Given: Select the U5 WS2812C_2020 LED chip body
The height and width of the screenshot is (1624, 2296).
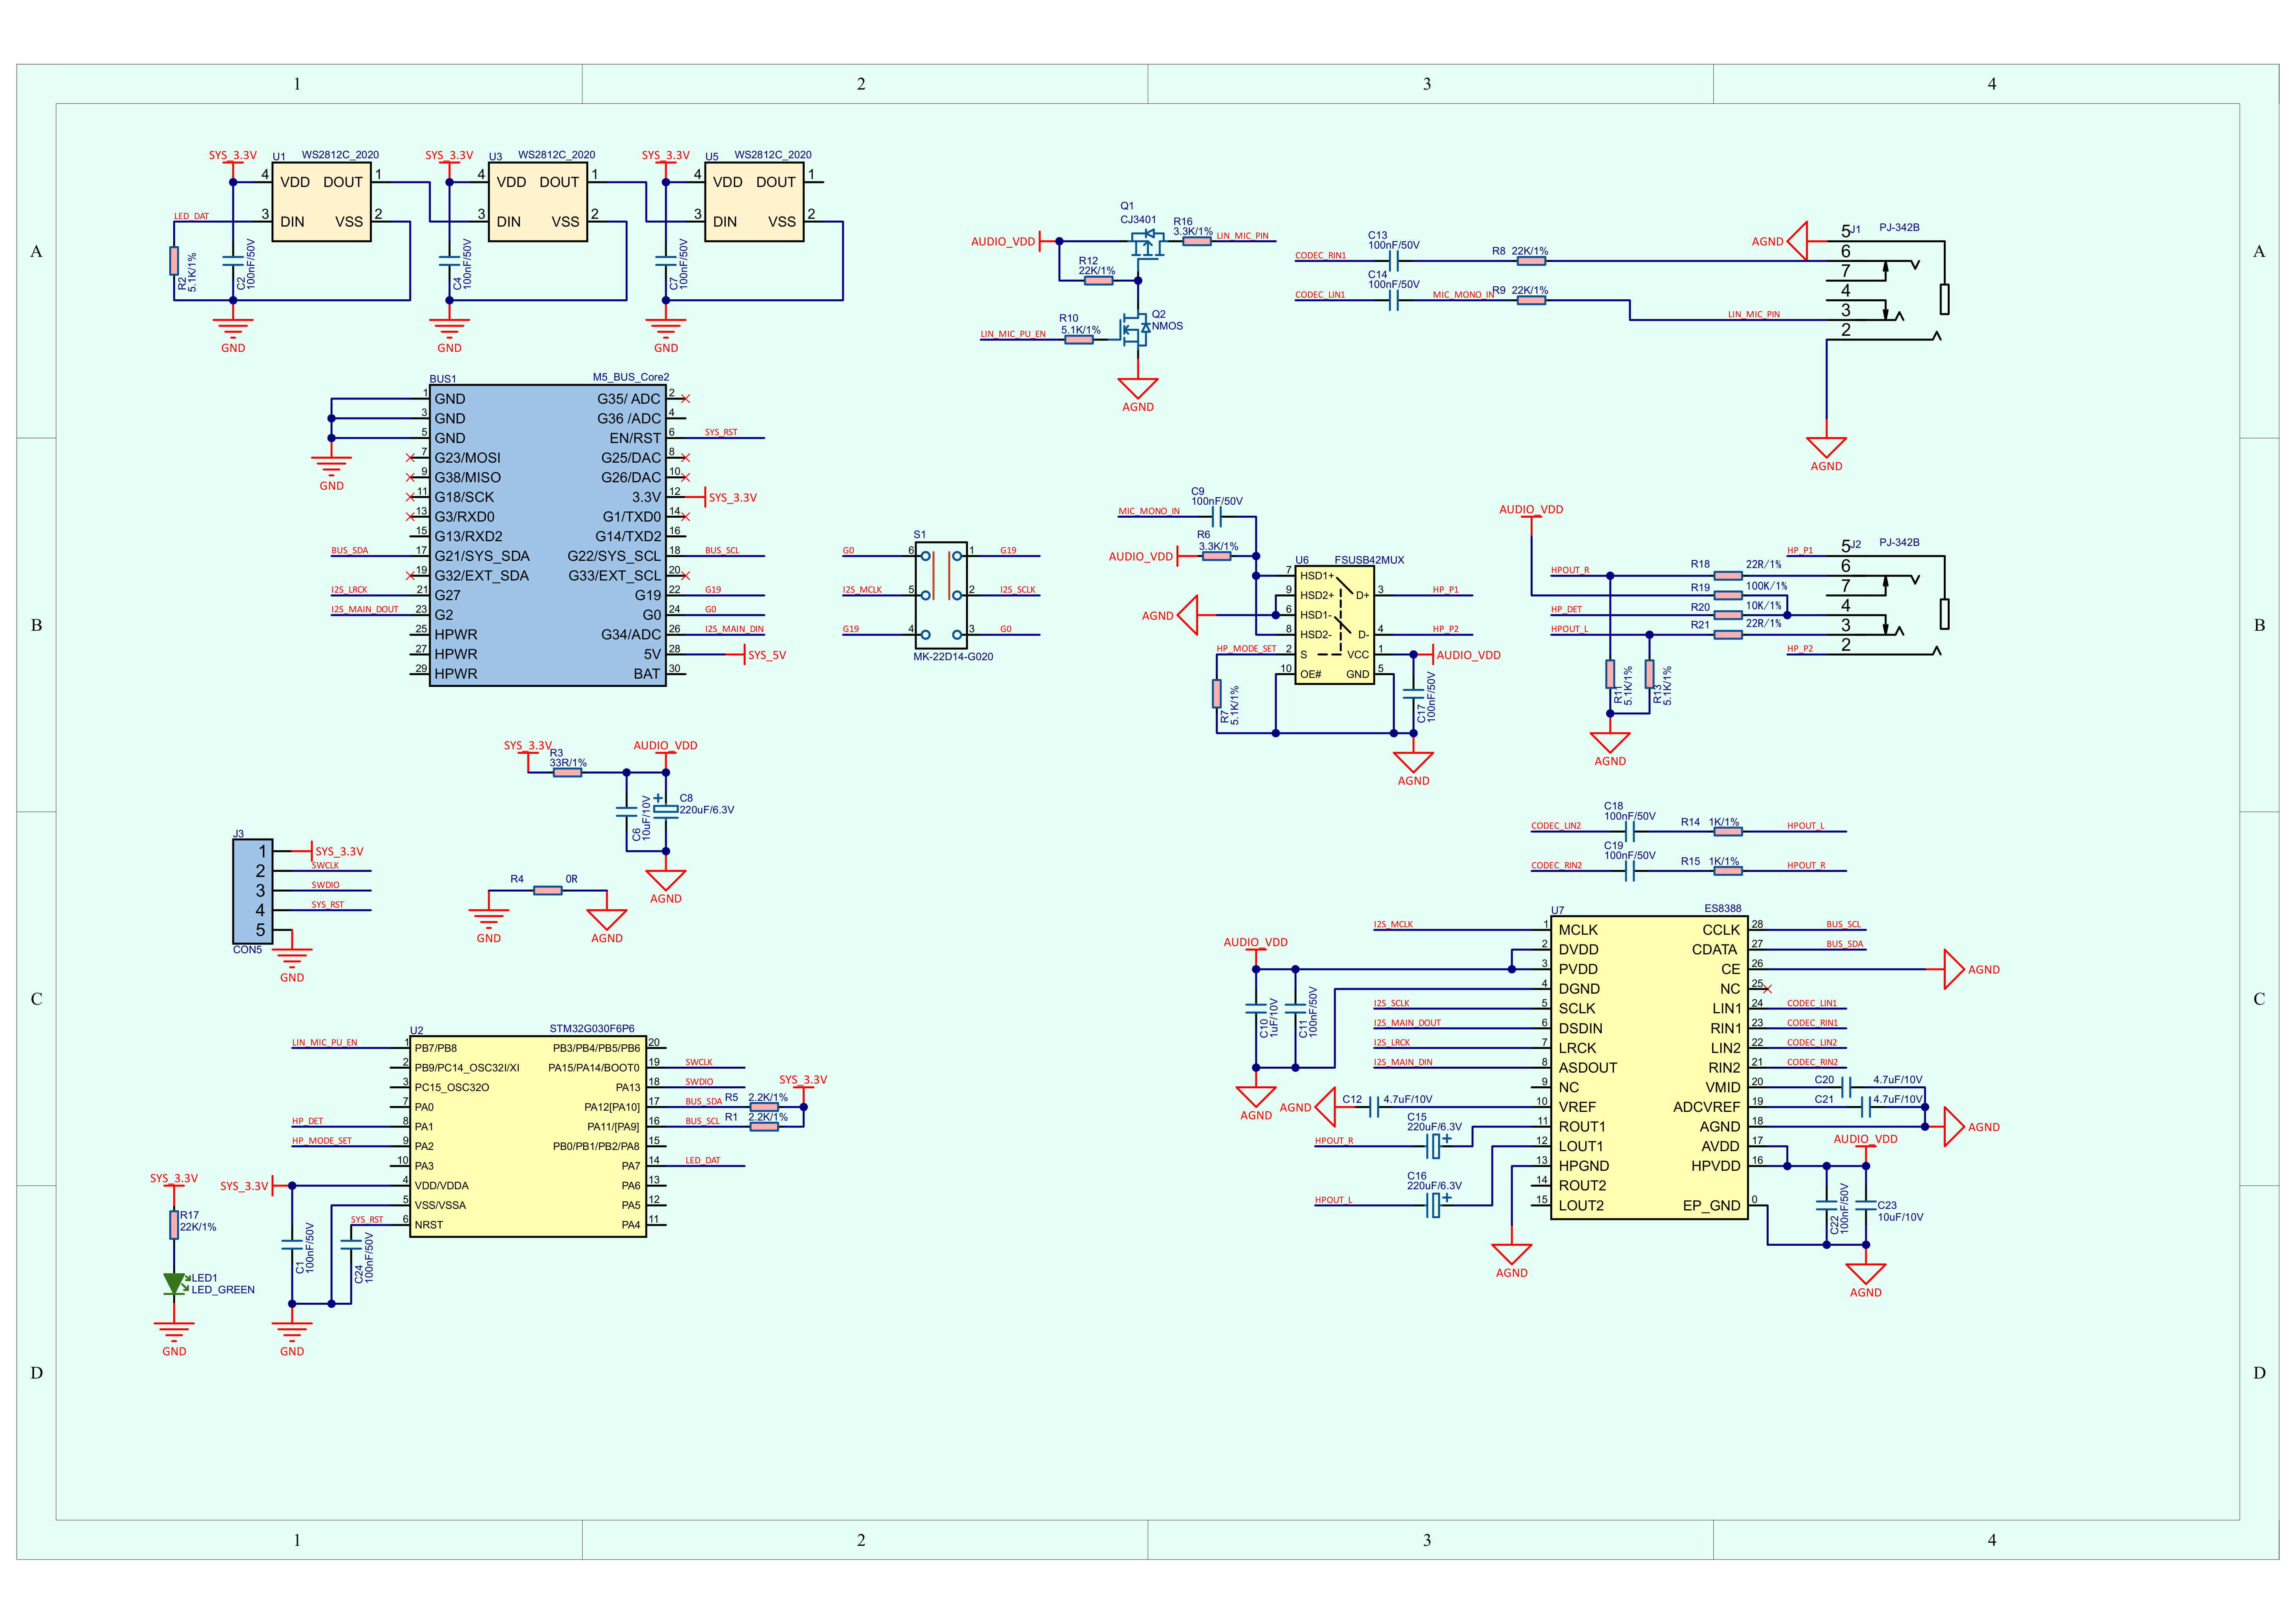Looking at the screenshot, I should pos(754,202).
